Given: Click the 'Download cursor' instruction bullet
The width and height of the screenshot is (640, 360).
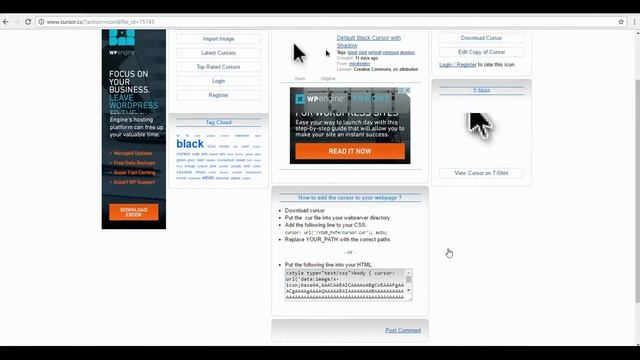Looking at the screenshot, I should click(x=304, y=211).
